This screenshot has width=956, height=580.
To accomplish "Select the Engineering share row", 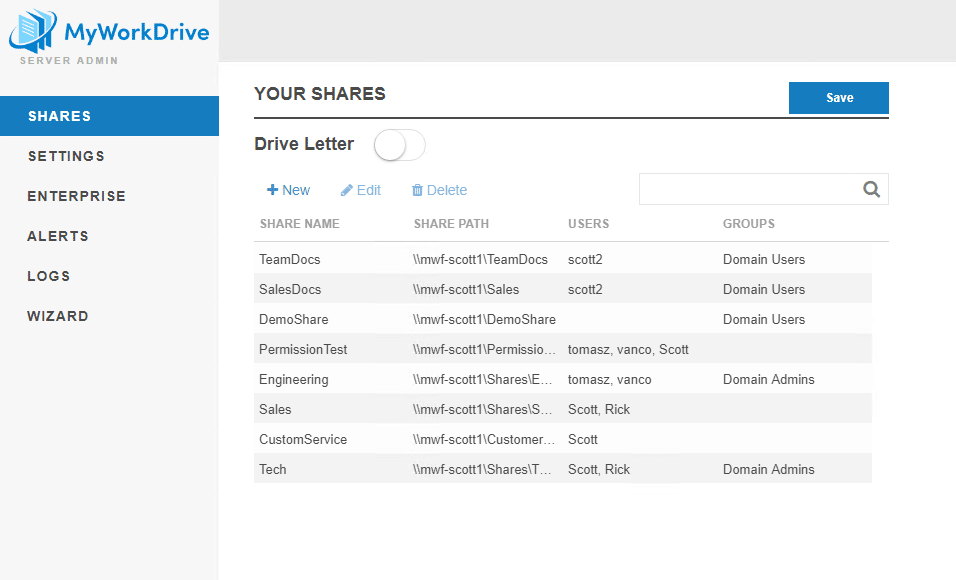I will coord(293,379).
